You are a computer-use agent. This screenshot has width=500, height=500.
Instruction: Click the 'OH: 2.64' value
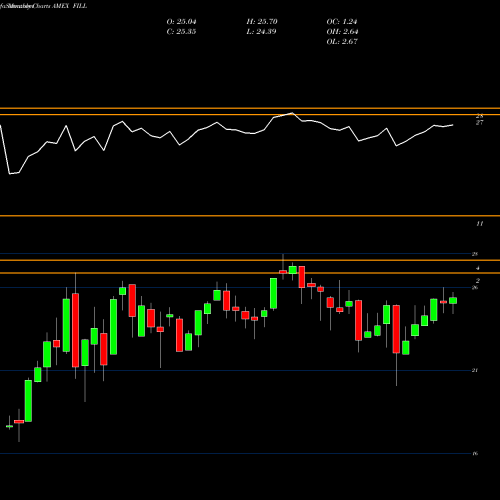pyautogui.click(x=342, y=32)
